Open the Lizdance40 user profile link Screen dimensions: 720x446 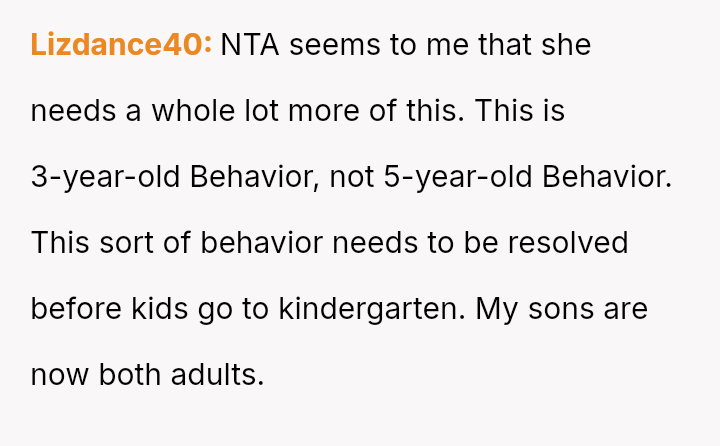point(120,45)
